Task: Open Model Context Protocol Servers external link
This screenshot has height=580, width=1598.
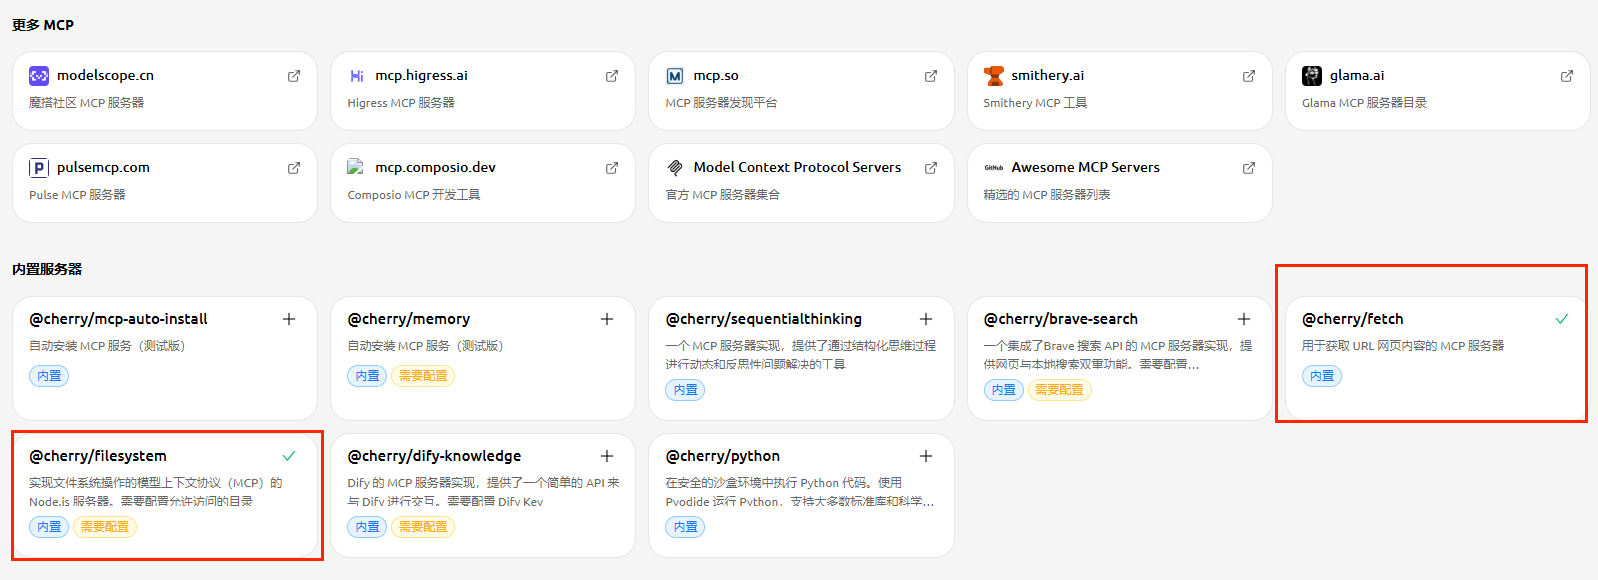Action: pyautogui.click(x=931, y=168)
